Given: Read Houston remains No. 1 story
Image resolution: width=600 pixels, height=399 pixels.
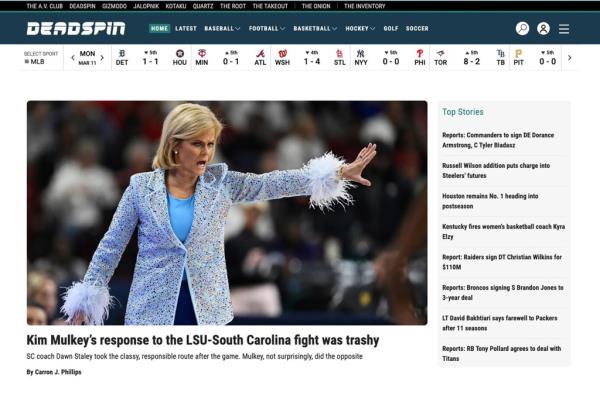Looking at the screenshot, I should pos(490,201).
